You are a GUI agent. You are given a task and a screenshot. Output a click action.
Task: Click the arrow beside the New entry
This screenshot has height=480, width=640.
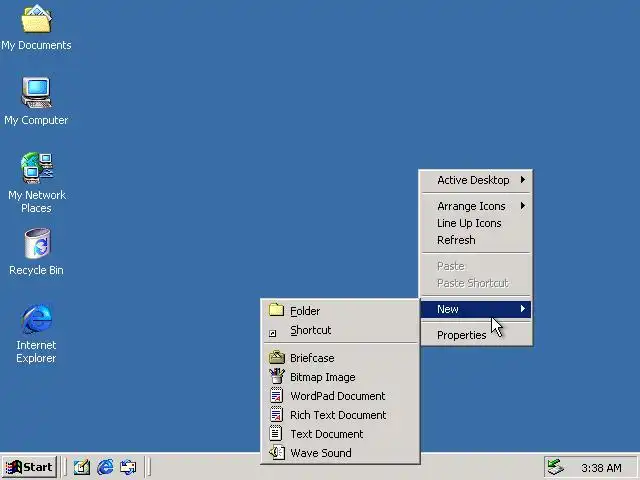(x=523, y=309)
